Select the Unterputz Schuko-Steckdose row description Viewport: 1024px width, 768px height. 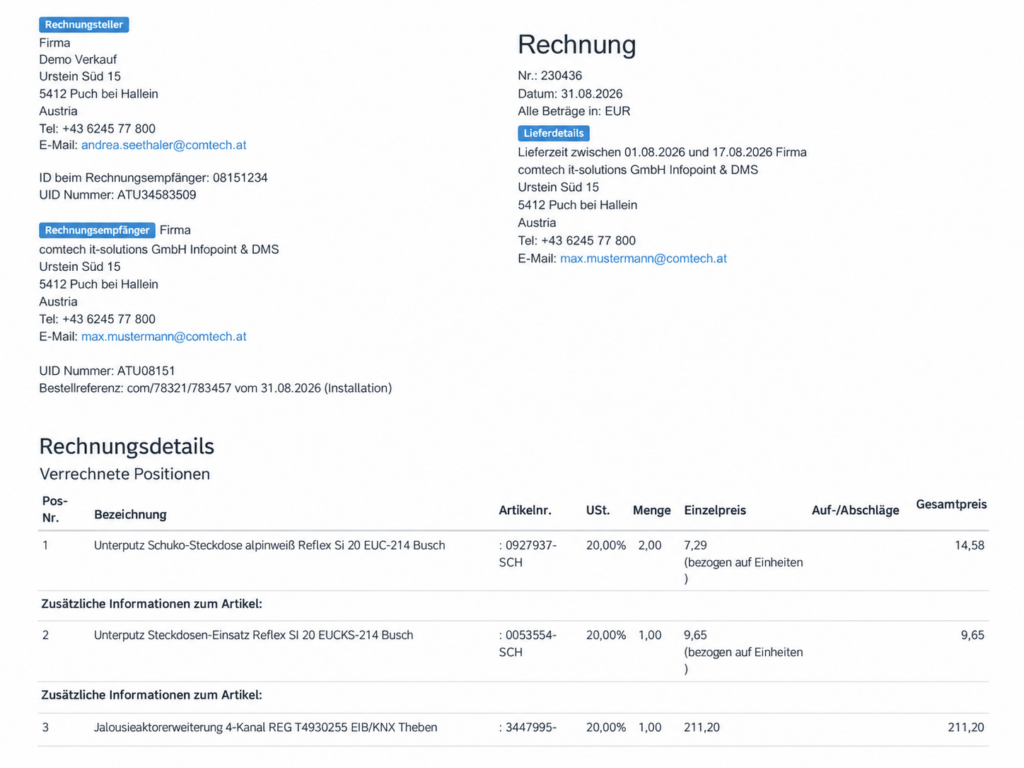269,545
